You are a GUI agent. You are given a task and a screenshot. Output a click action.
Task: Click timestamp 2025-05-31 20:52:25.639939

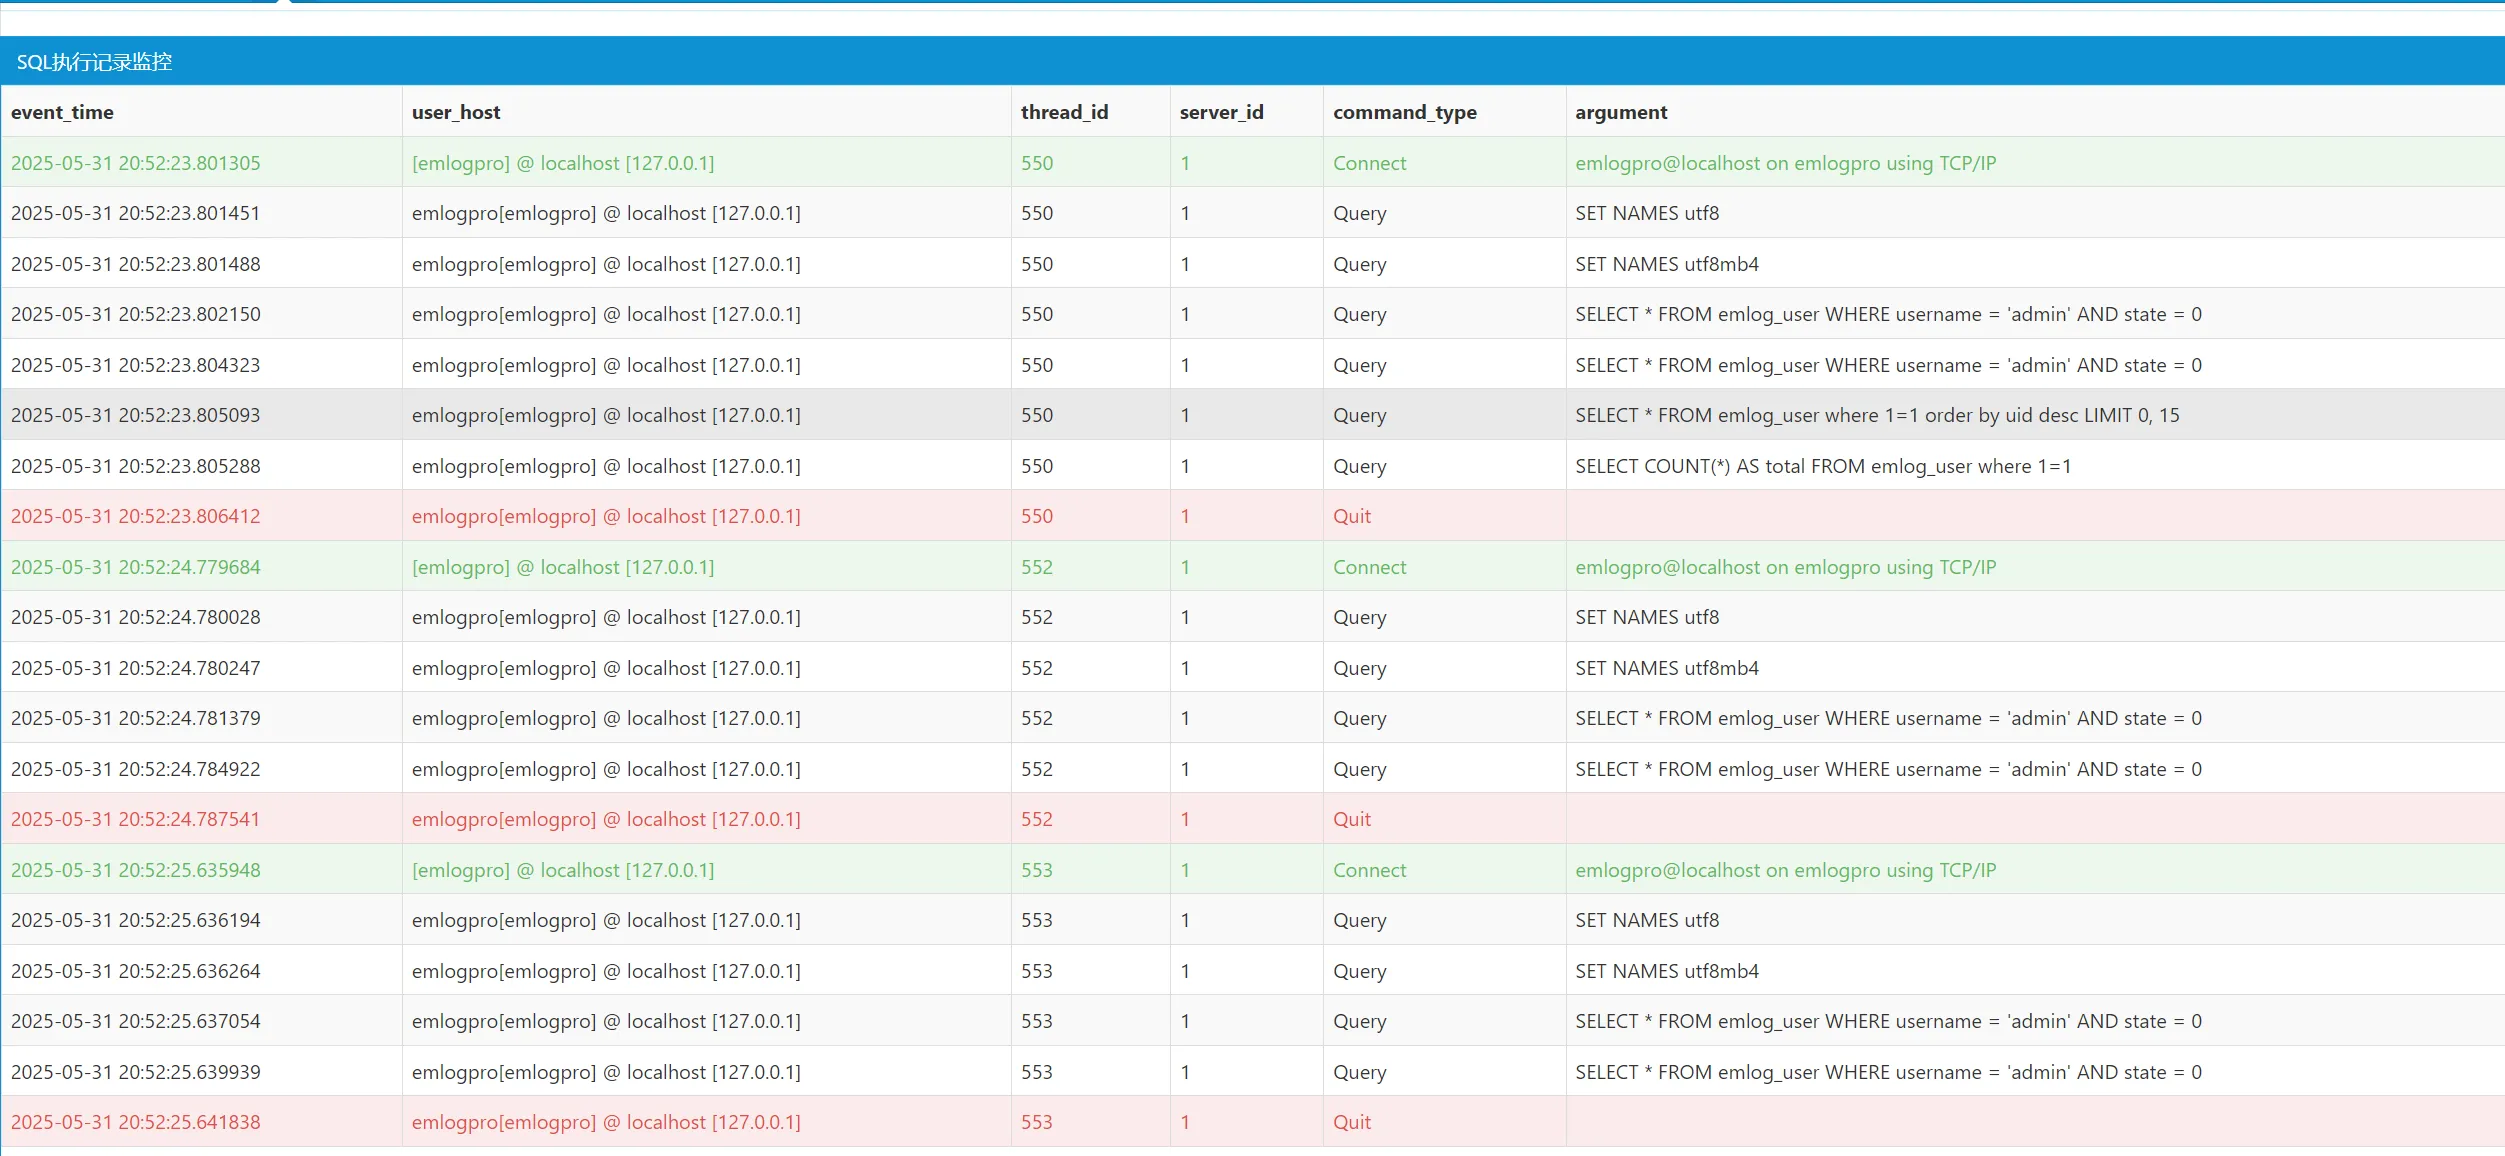tap(135, 1072)
